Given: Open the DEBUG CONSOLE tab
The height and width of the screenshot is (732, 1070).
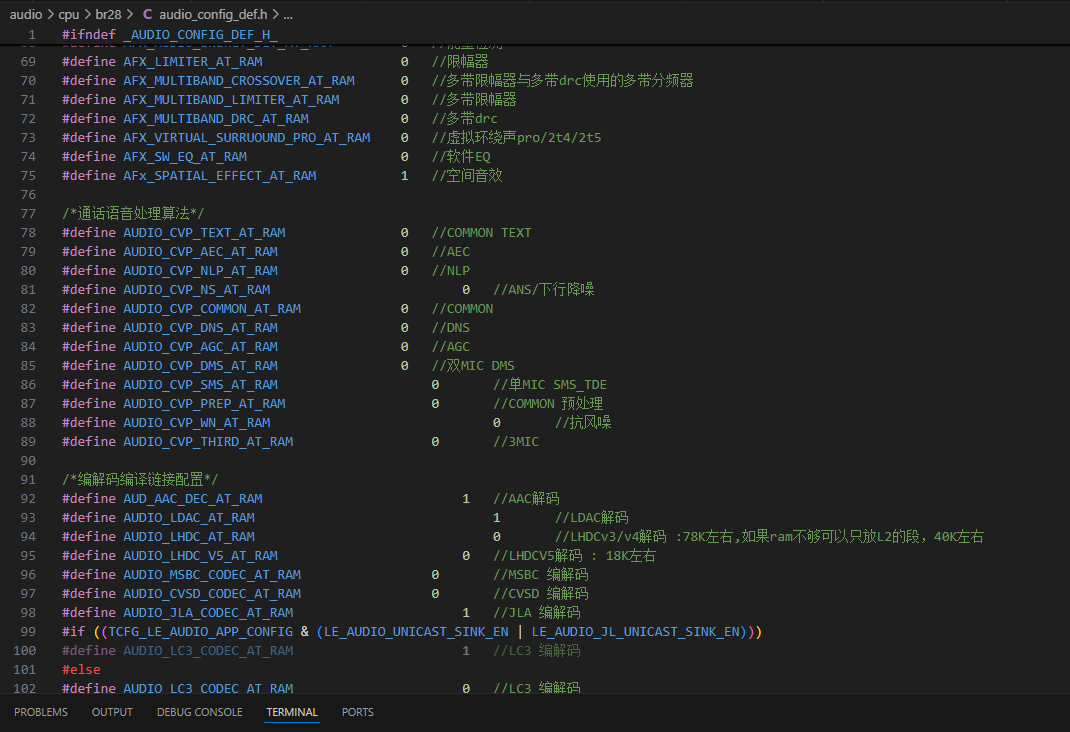Looking at the screenshot, I should point(199,712).
